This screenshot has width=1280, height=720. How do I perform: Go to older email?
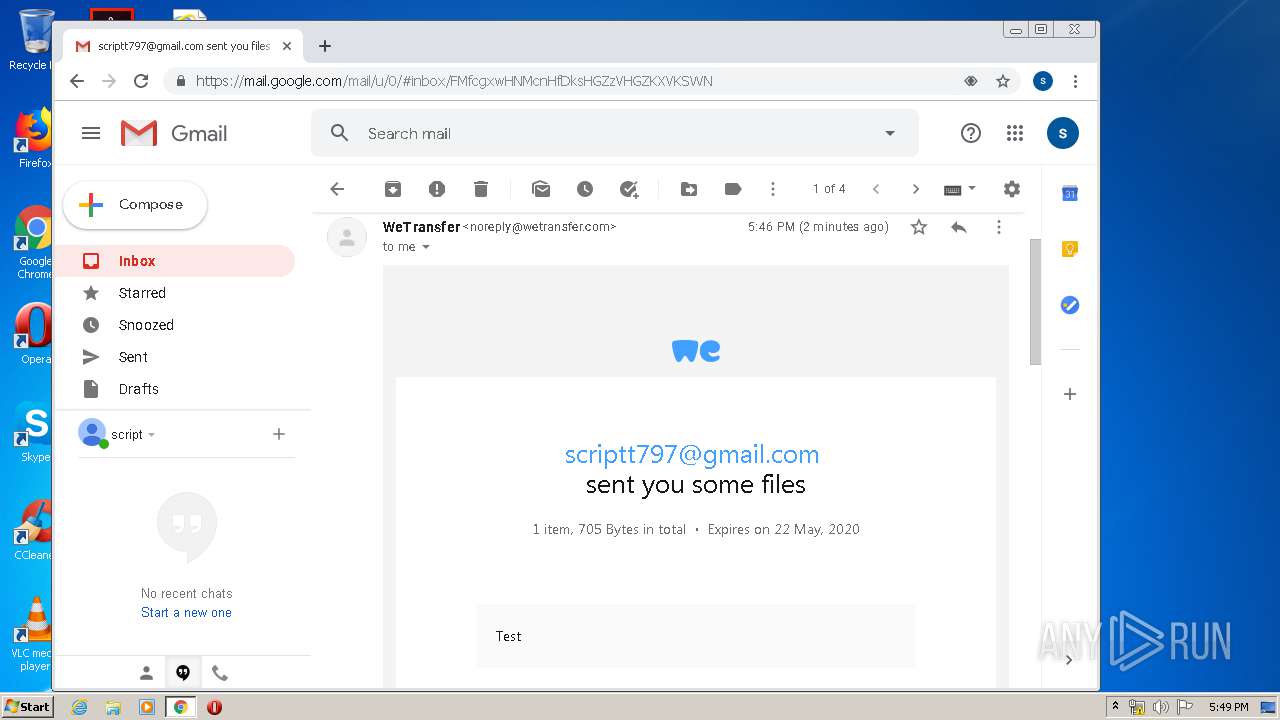tap(915, 189)
